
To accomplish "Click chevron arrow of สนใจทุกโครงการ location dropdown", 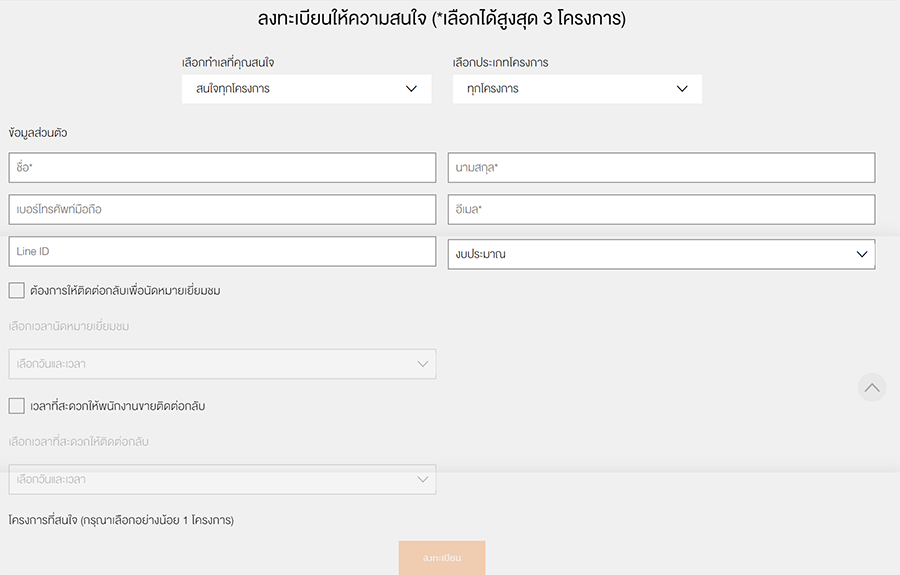I will (x=411, y=89).
